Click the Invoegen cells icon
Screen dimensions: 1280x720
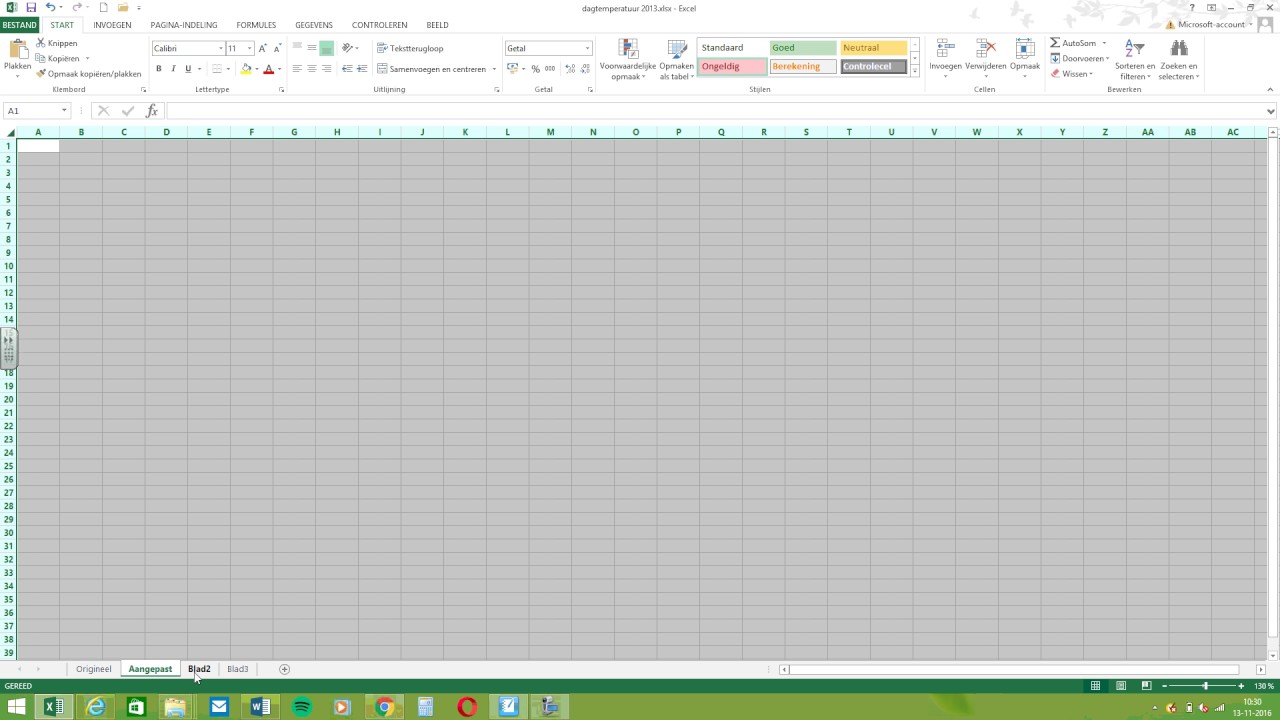point(945,49)
